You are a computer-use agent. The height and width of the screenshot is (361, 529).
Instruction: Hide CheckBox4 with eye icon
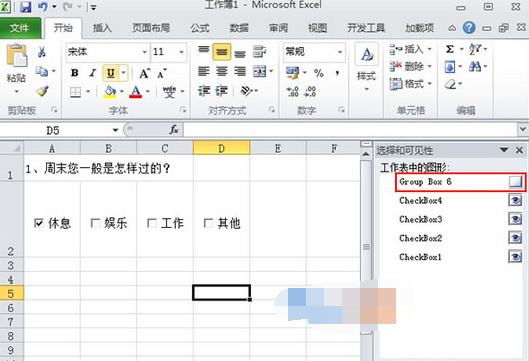[515, 201]
